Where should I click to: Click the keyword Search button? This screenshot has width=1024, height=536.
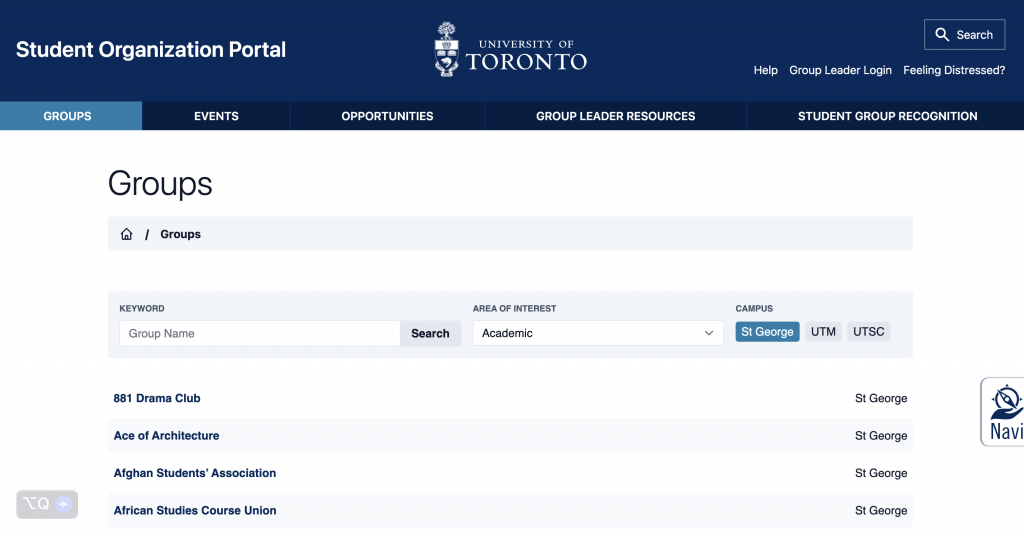pos(430,333)
